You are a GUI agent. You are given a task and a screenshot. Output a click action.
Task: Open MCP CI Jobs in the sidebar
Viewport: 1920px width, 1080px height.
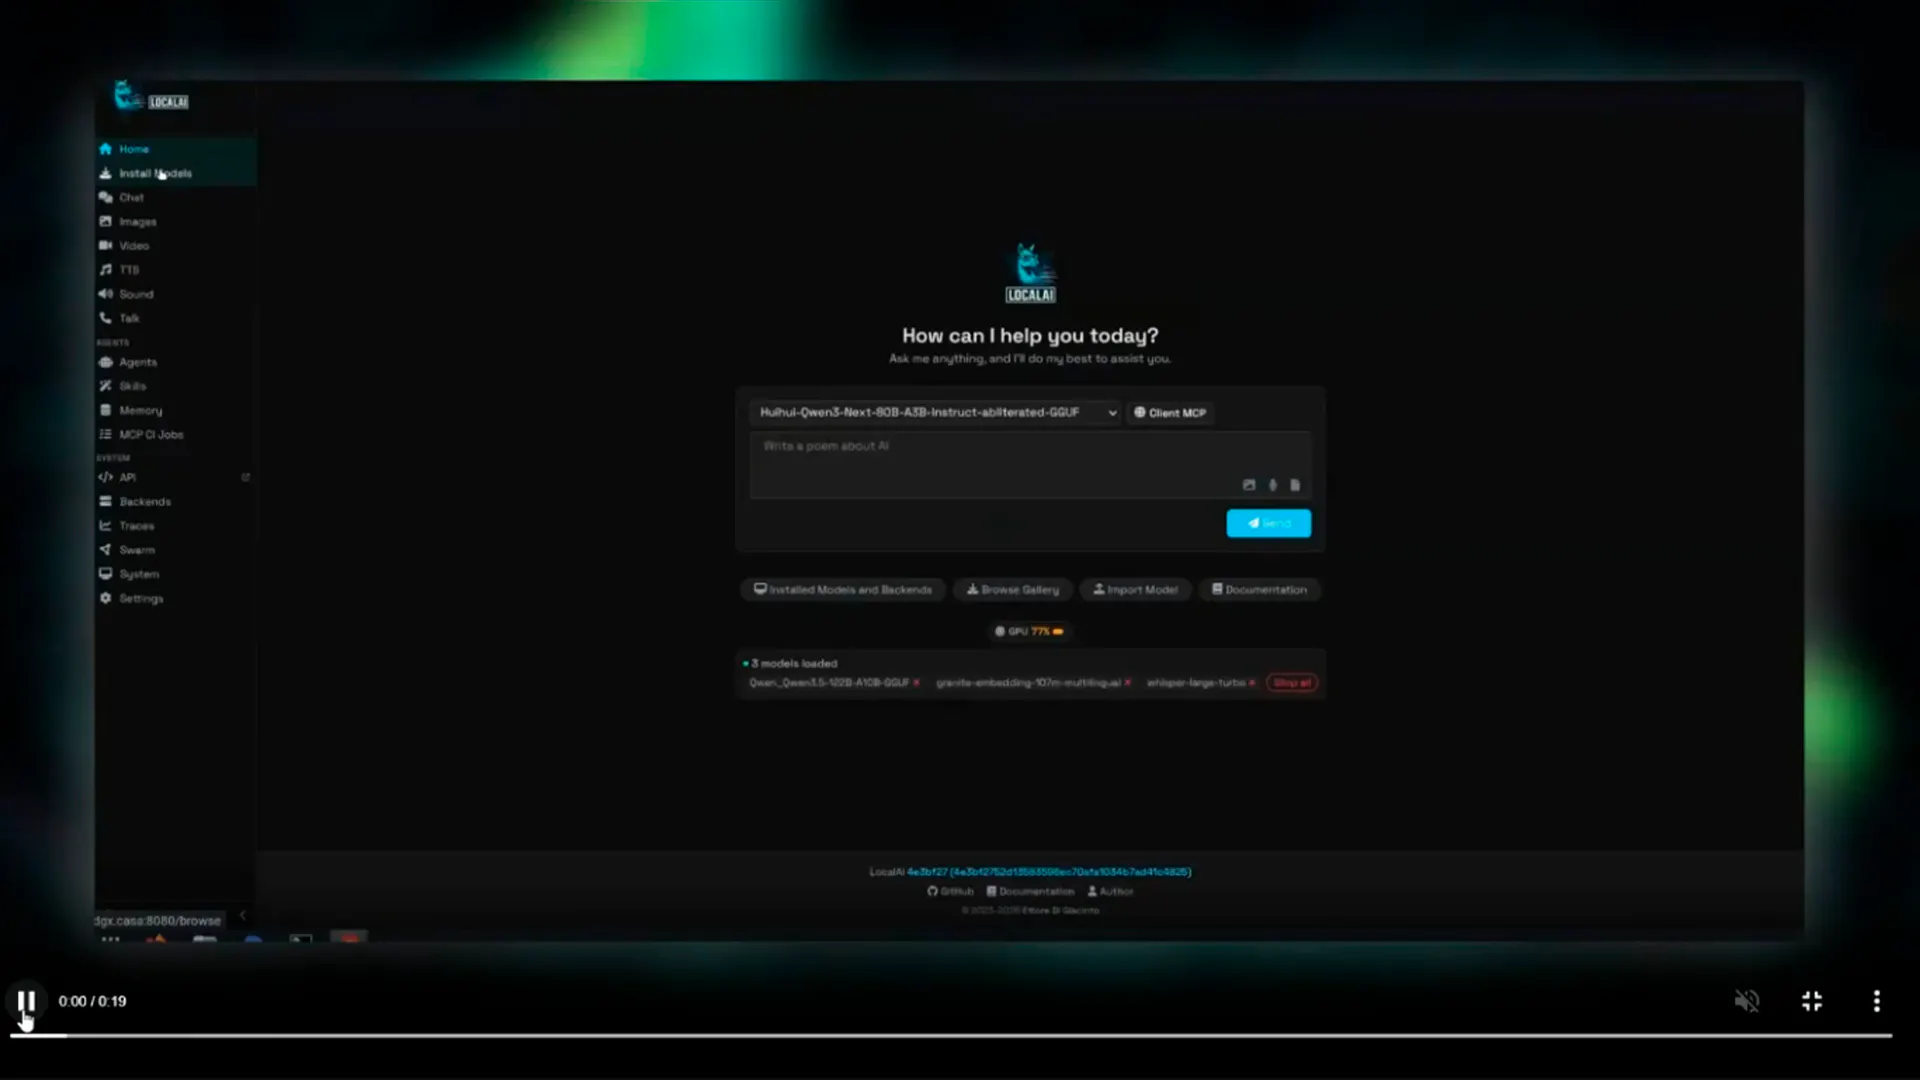(175, 434)
